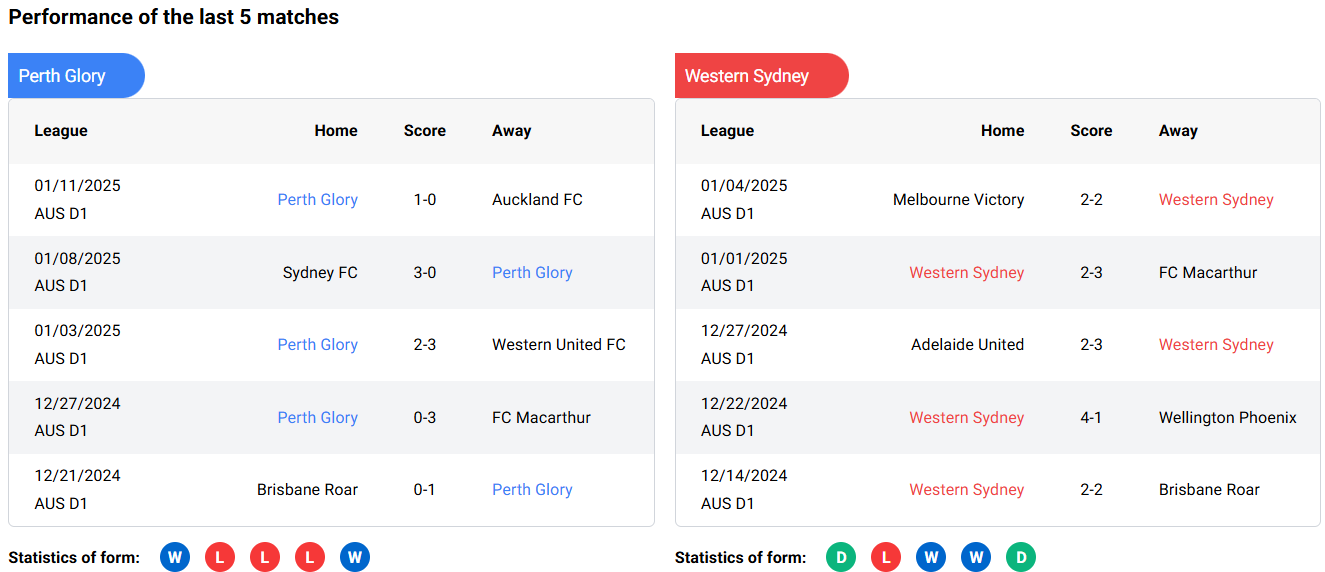Viewport: 1325px width, 572px height.
Task: Click the 3-0 score of Sydney FC match
Action: pyautogui.click(x=425, y=272)
